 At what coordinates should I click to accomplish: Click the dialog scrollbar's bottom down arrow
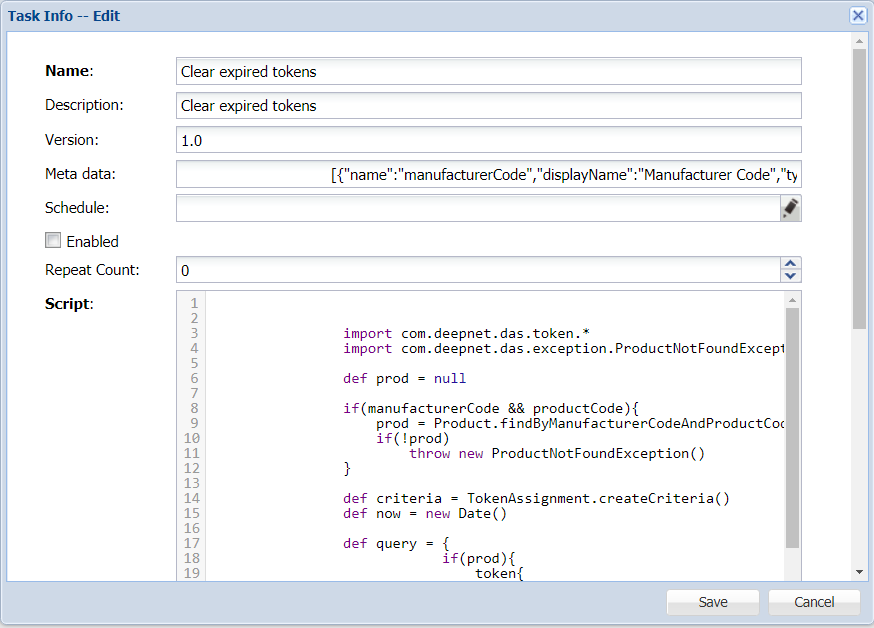[x=859, y=571]
